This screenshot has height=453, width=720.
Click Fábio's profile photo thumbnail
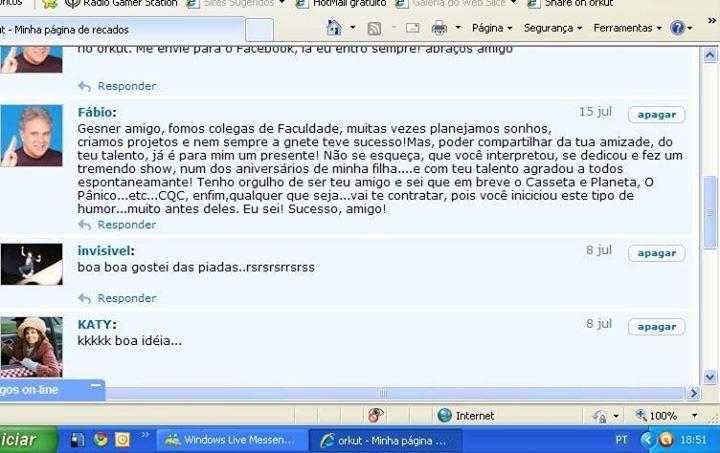point(31,135)
